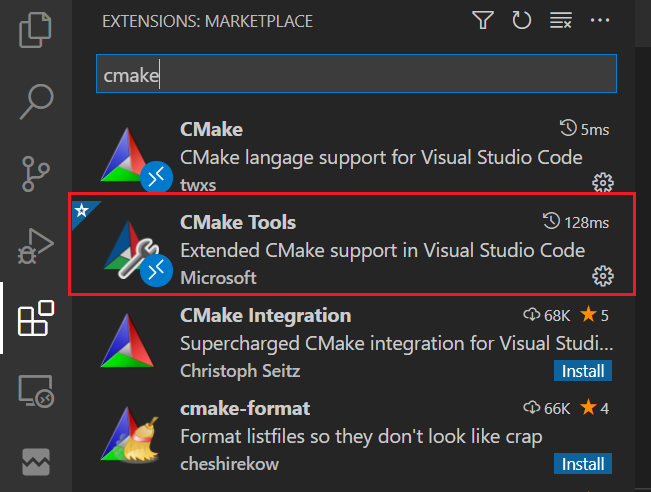This screenshot has width=651, height=492.
Task: Open the Explorer view in activity bar
Action: point(35,30)
